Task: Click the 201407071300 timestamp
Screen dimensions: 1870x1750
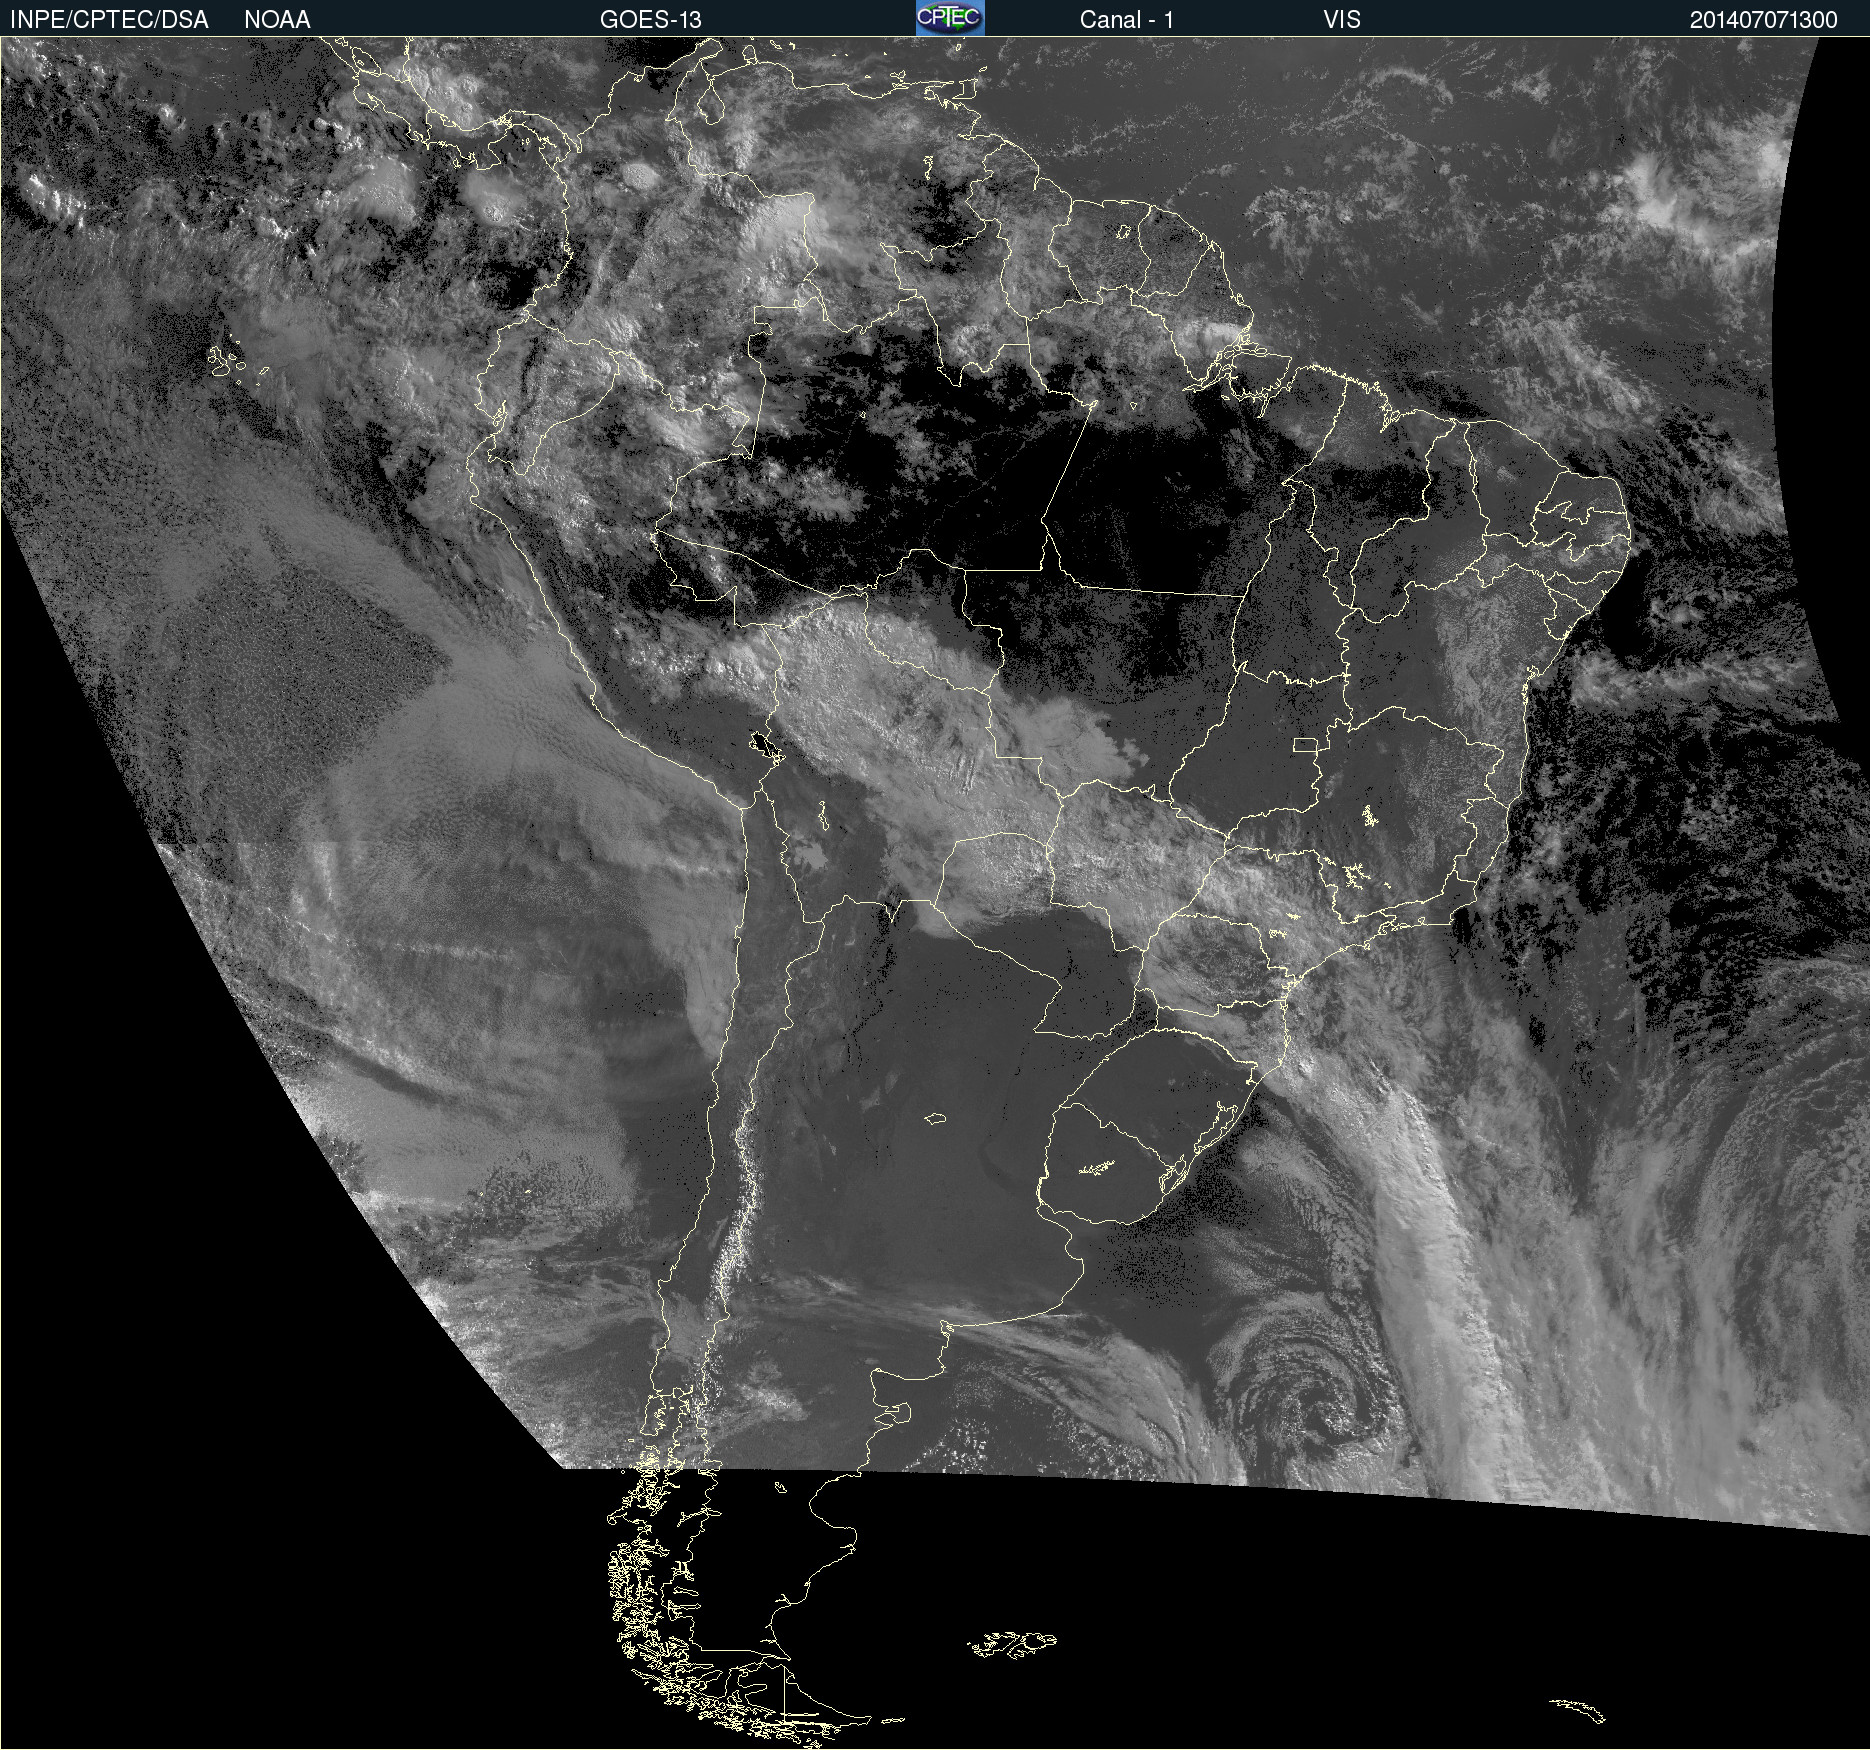Action: 1764,20
